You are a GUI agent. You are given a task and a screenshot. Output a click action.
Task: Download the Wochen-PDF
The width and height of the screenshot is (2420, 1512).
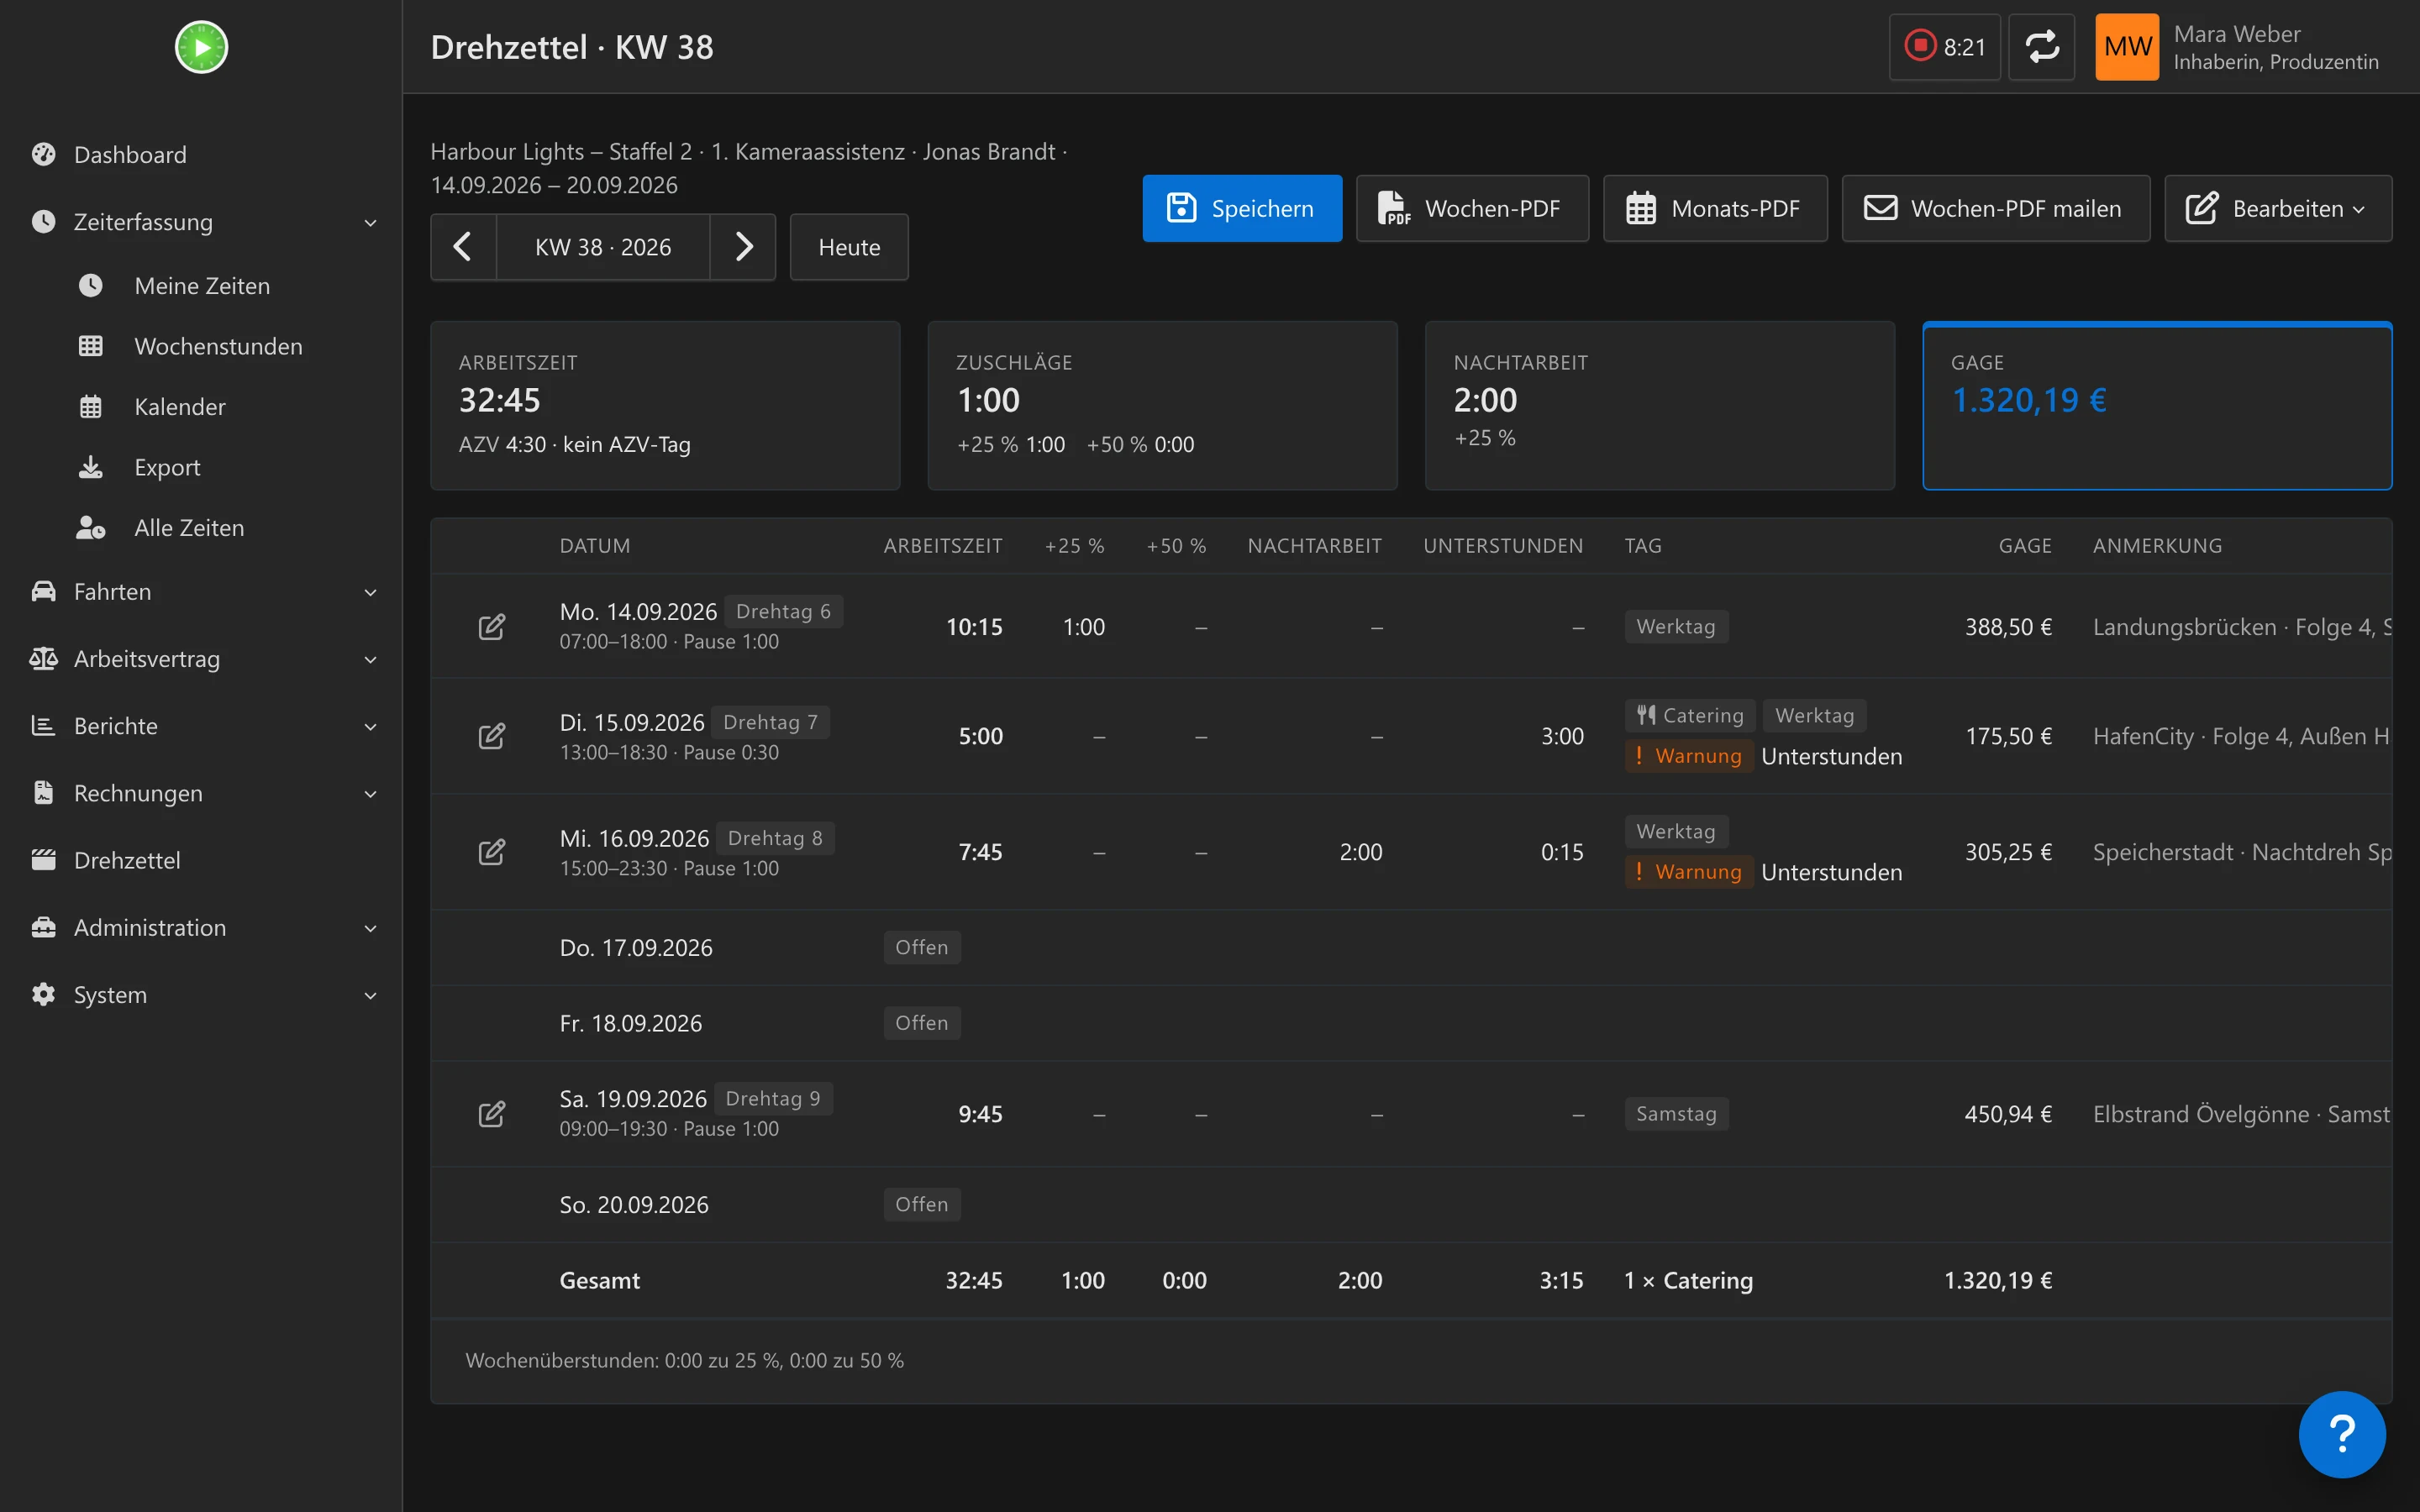coord(1472,208)
